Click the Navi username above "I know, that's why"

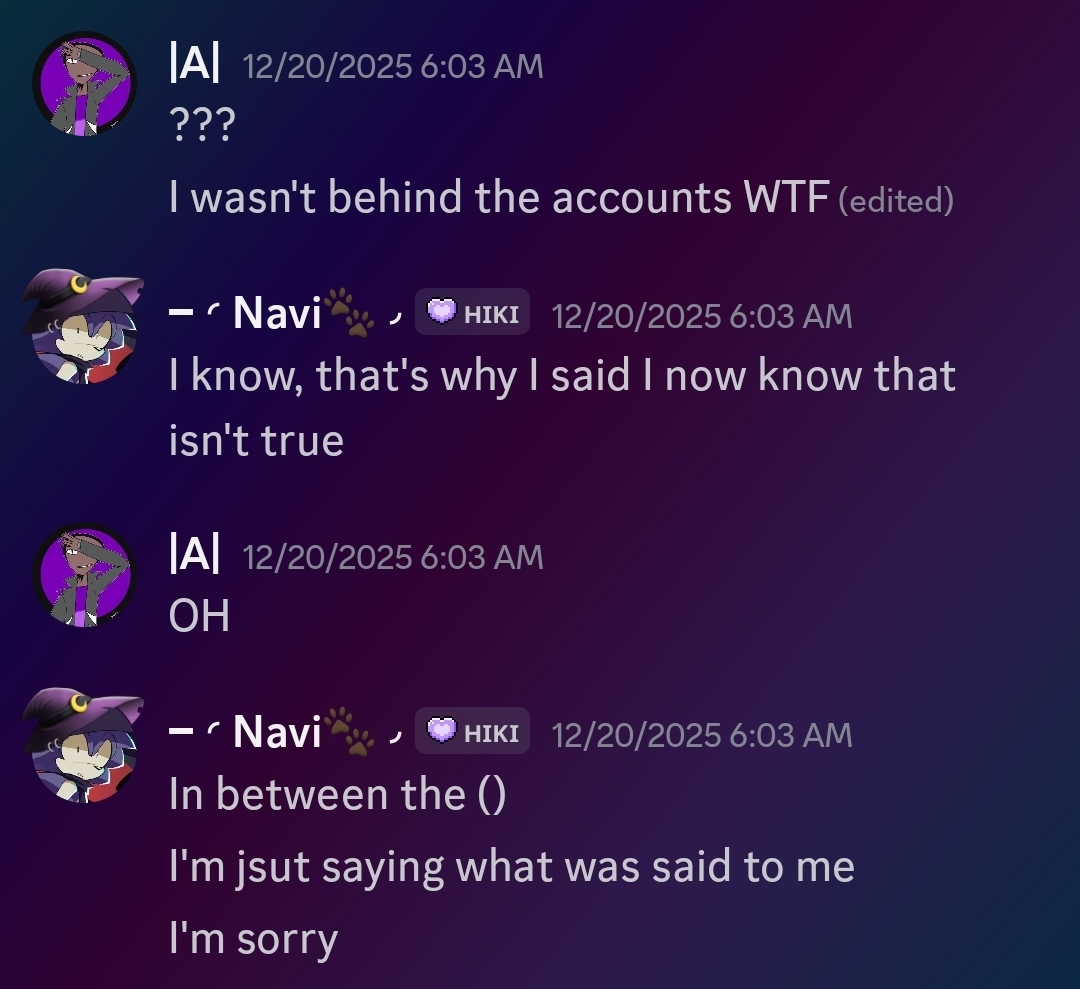[276, 315]
